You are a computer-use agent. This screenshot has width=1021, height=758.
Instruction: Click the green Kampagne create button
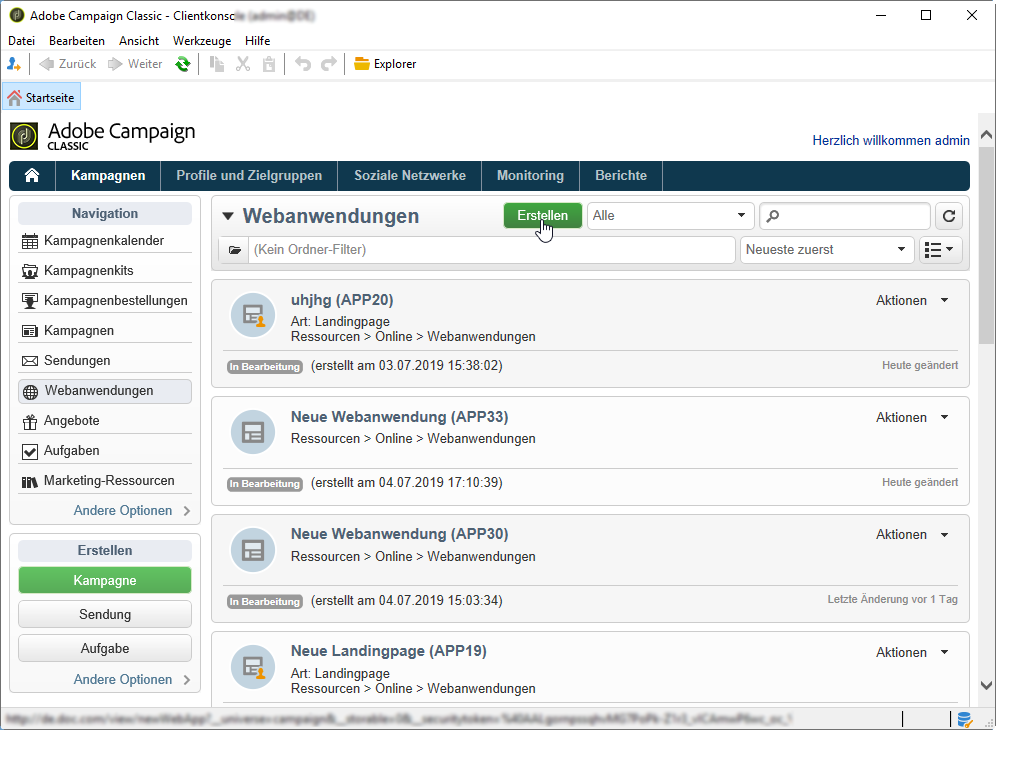point(105,580)
